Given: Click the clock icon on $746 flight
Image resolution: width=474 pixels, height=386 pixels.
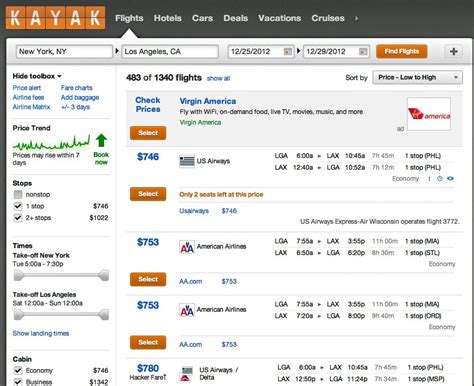Looking at the screenshot, I should coord(440,179).
